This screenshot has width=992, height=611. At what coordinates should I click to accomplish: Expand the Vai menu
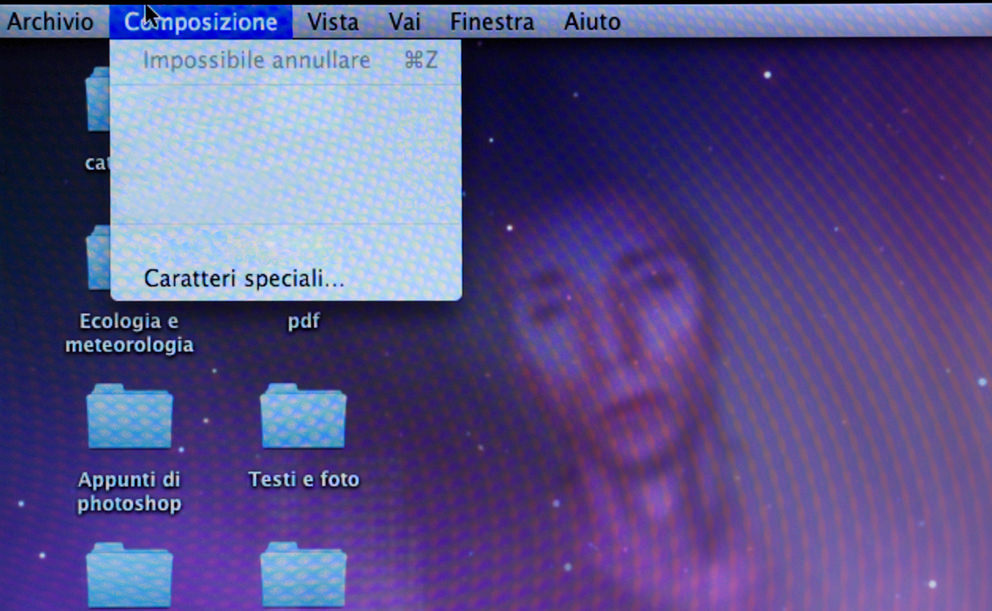[x=405, y=21]
